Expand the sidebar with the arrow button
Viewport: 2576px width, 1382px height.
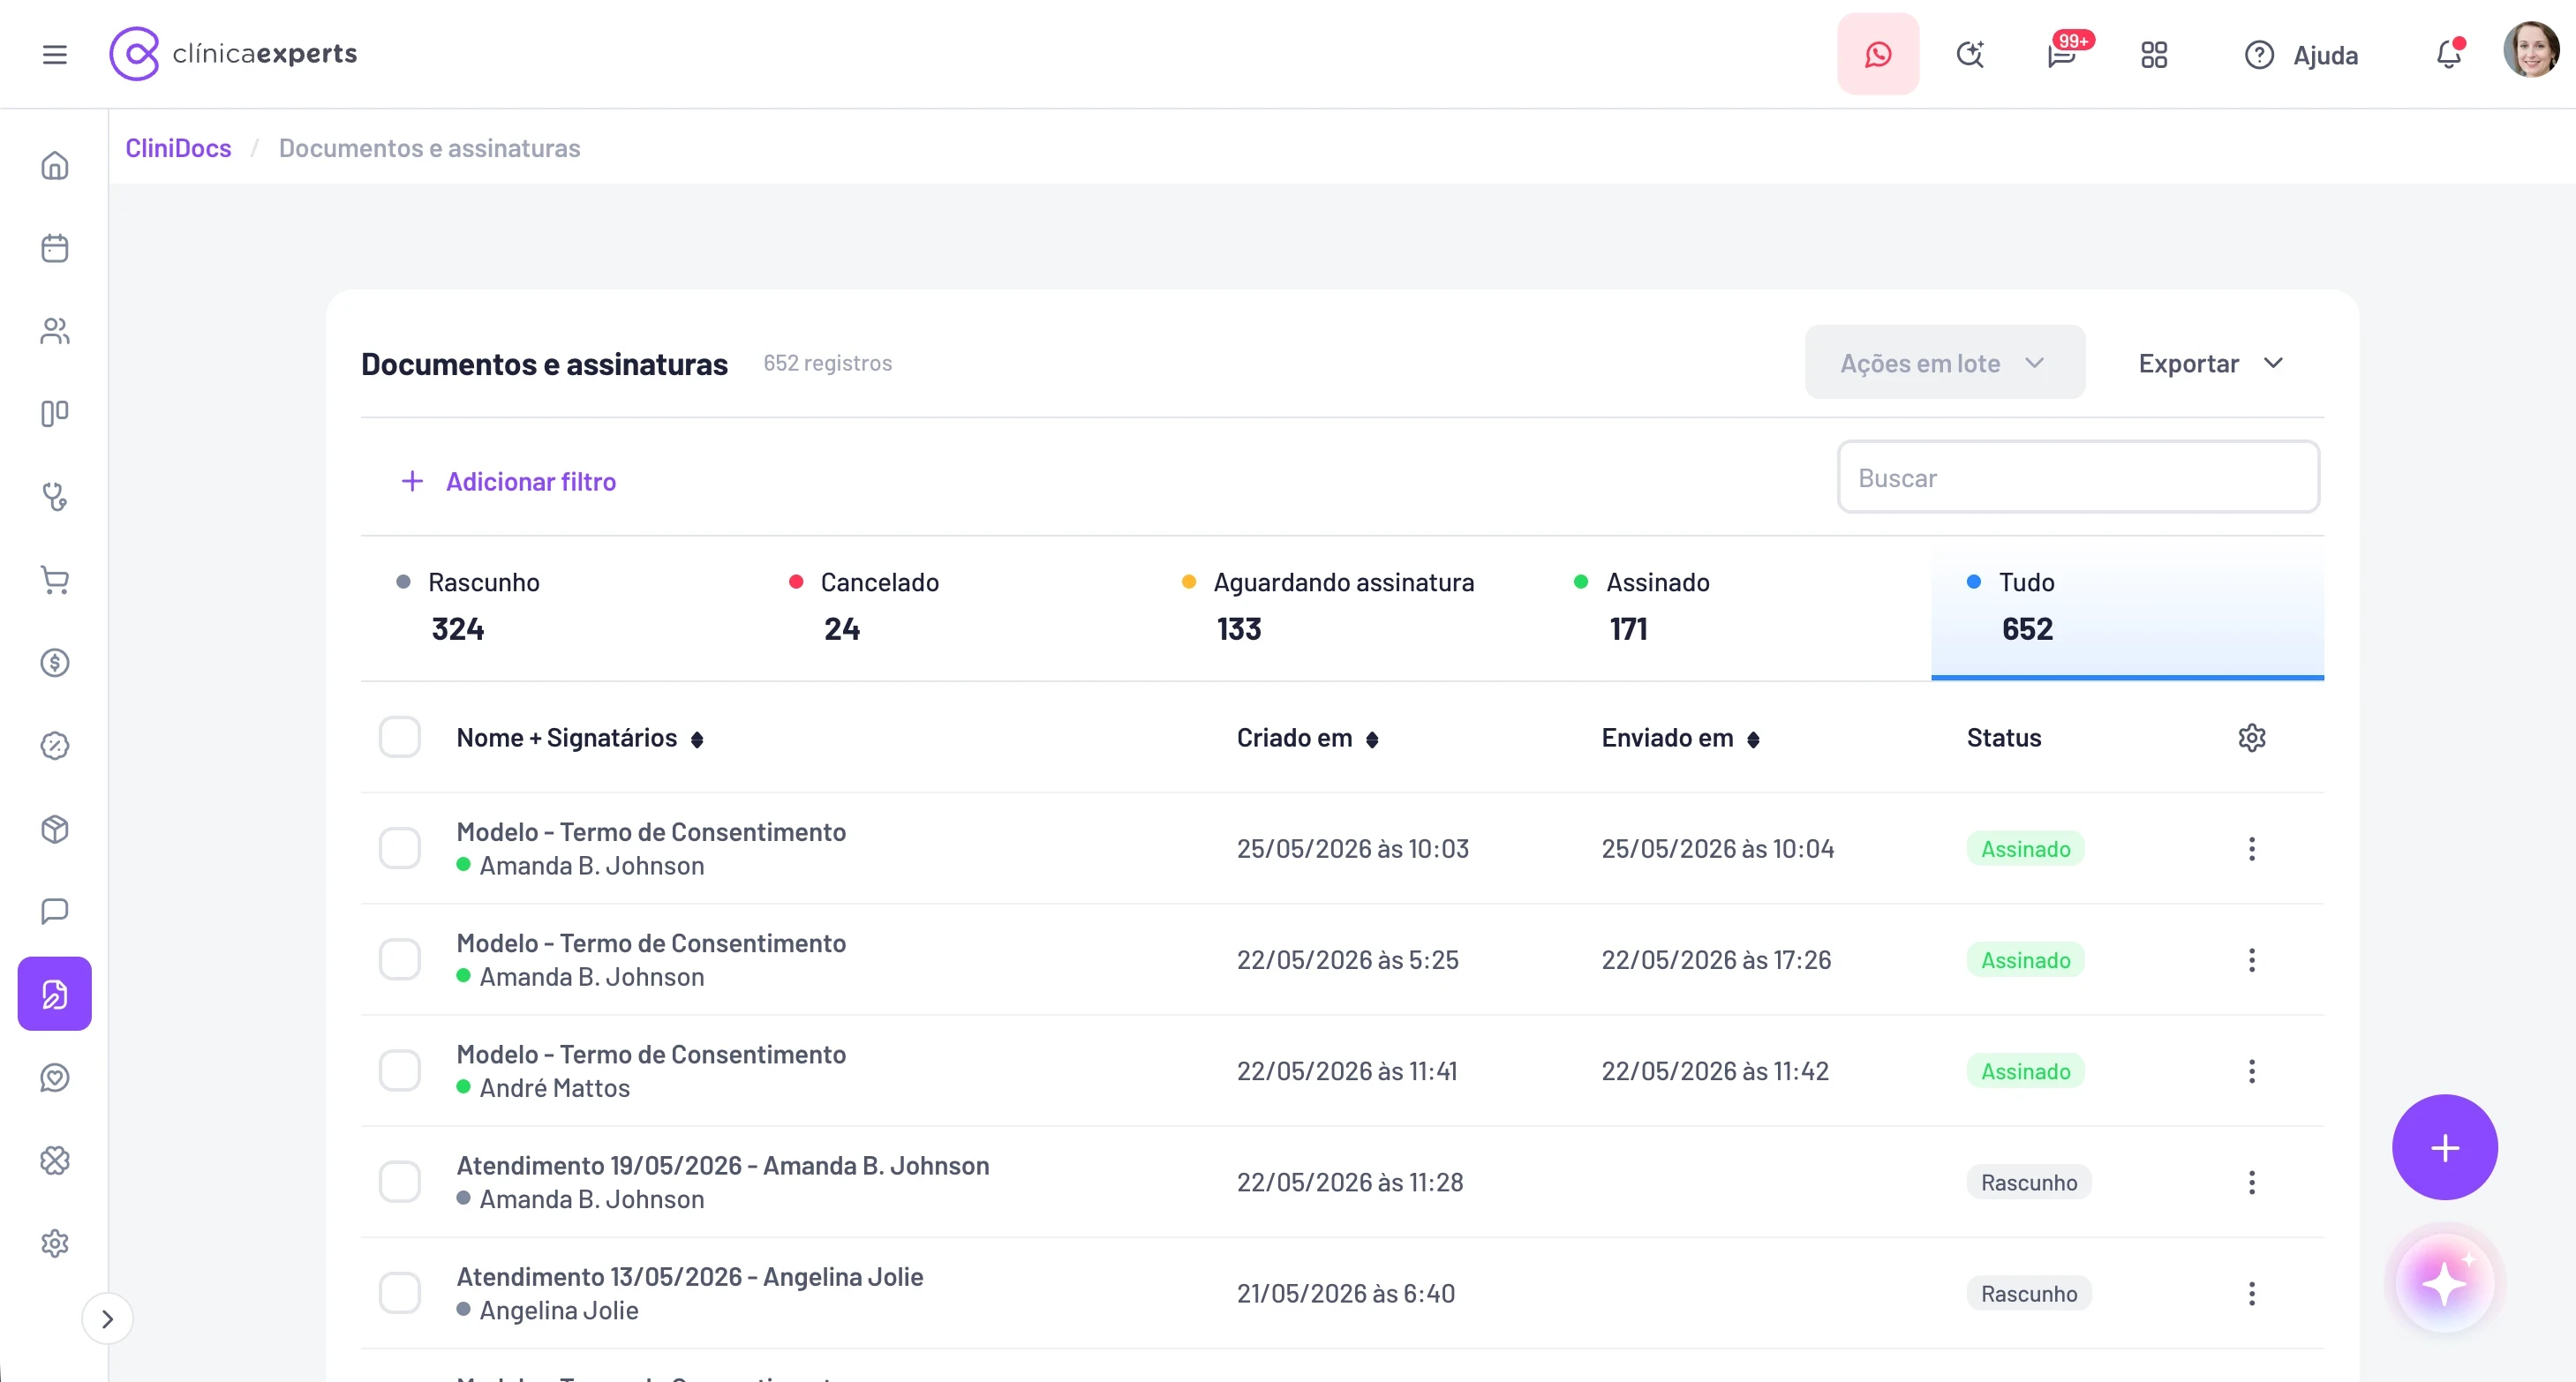click(x=107, y=1319)
